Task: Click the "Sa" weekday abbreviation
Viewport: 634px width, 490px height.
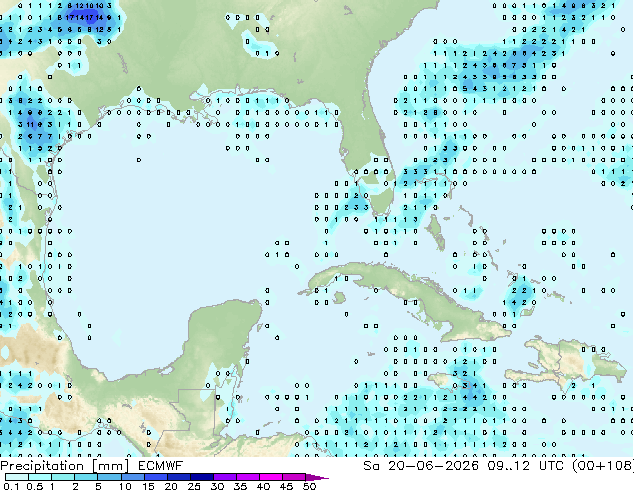Action: [x=371, y=466]
